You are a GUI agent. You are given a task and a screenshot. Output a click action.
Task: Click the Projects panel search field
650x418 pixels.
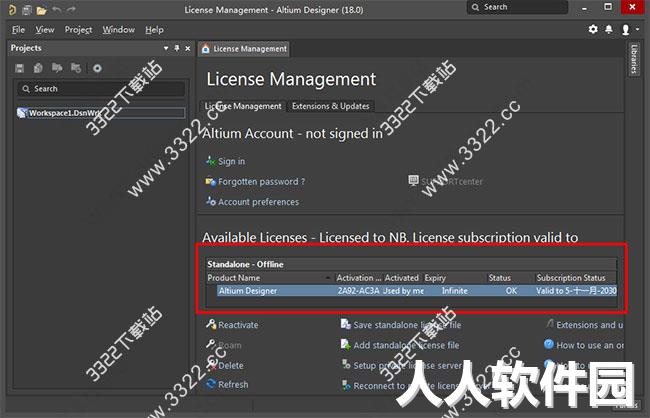(x=101, y=89)
